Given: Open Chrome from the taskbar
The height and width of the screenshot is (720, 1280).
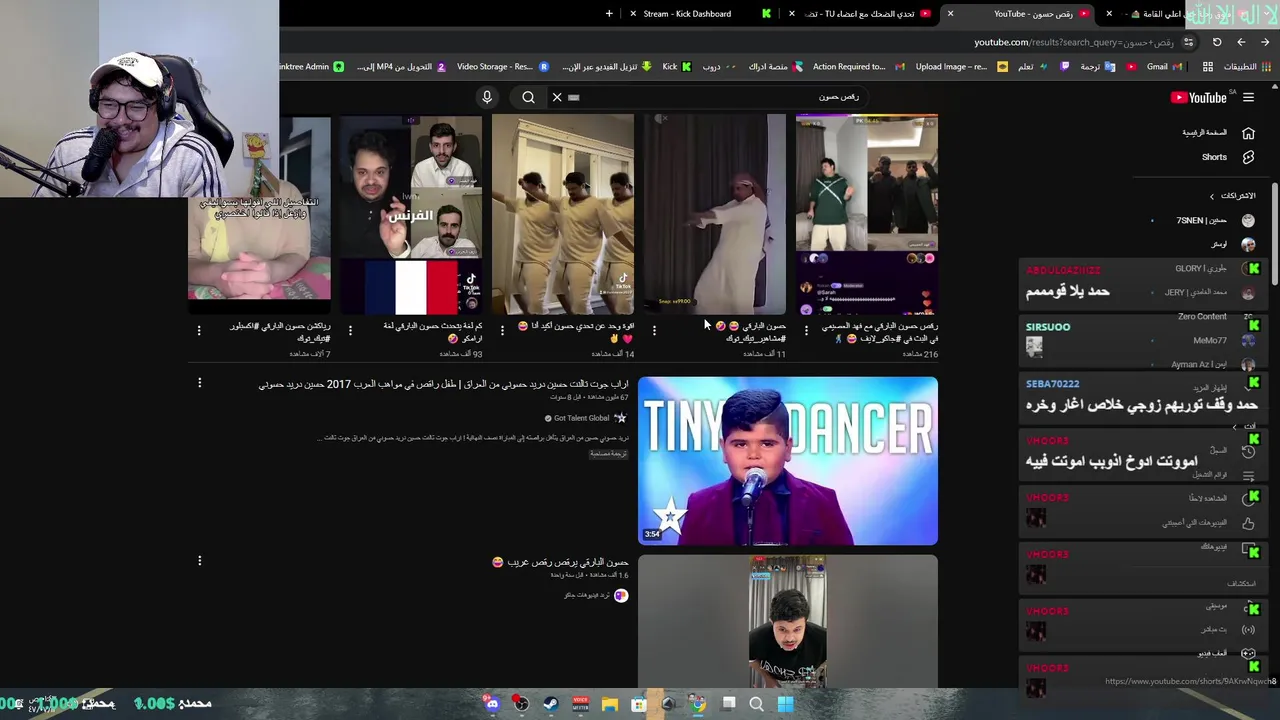Looking at the screenshot, I should point(697,704).
